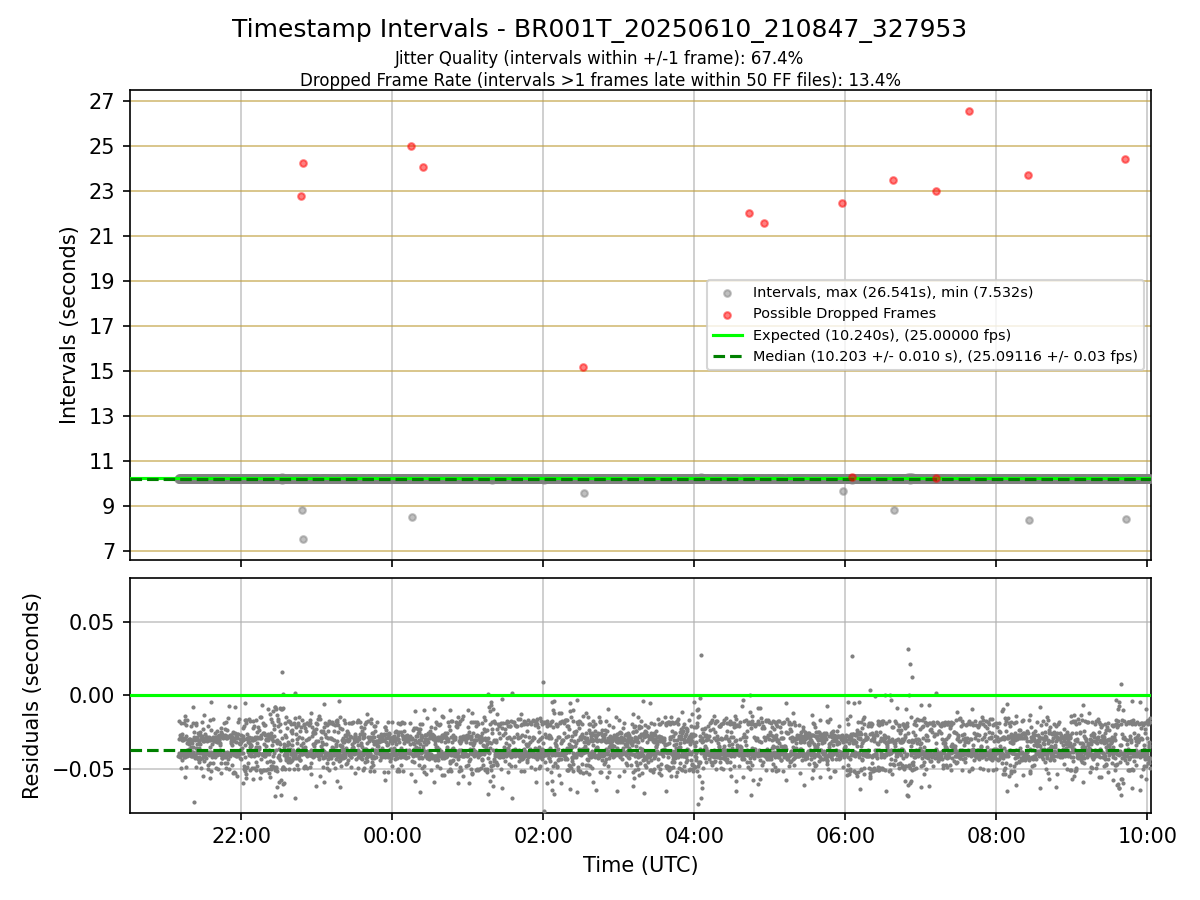Screen dimensions: 1200x900
Task: Click legend text Intervals, max (26.541s), min (7.532s)
Action: 893,293
